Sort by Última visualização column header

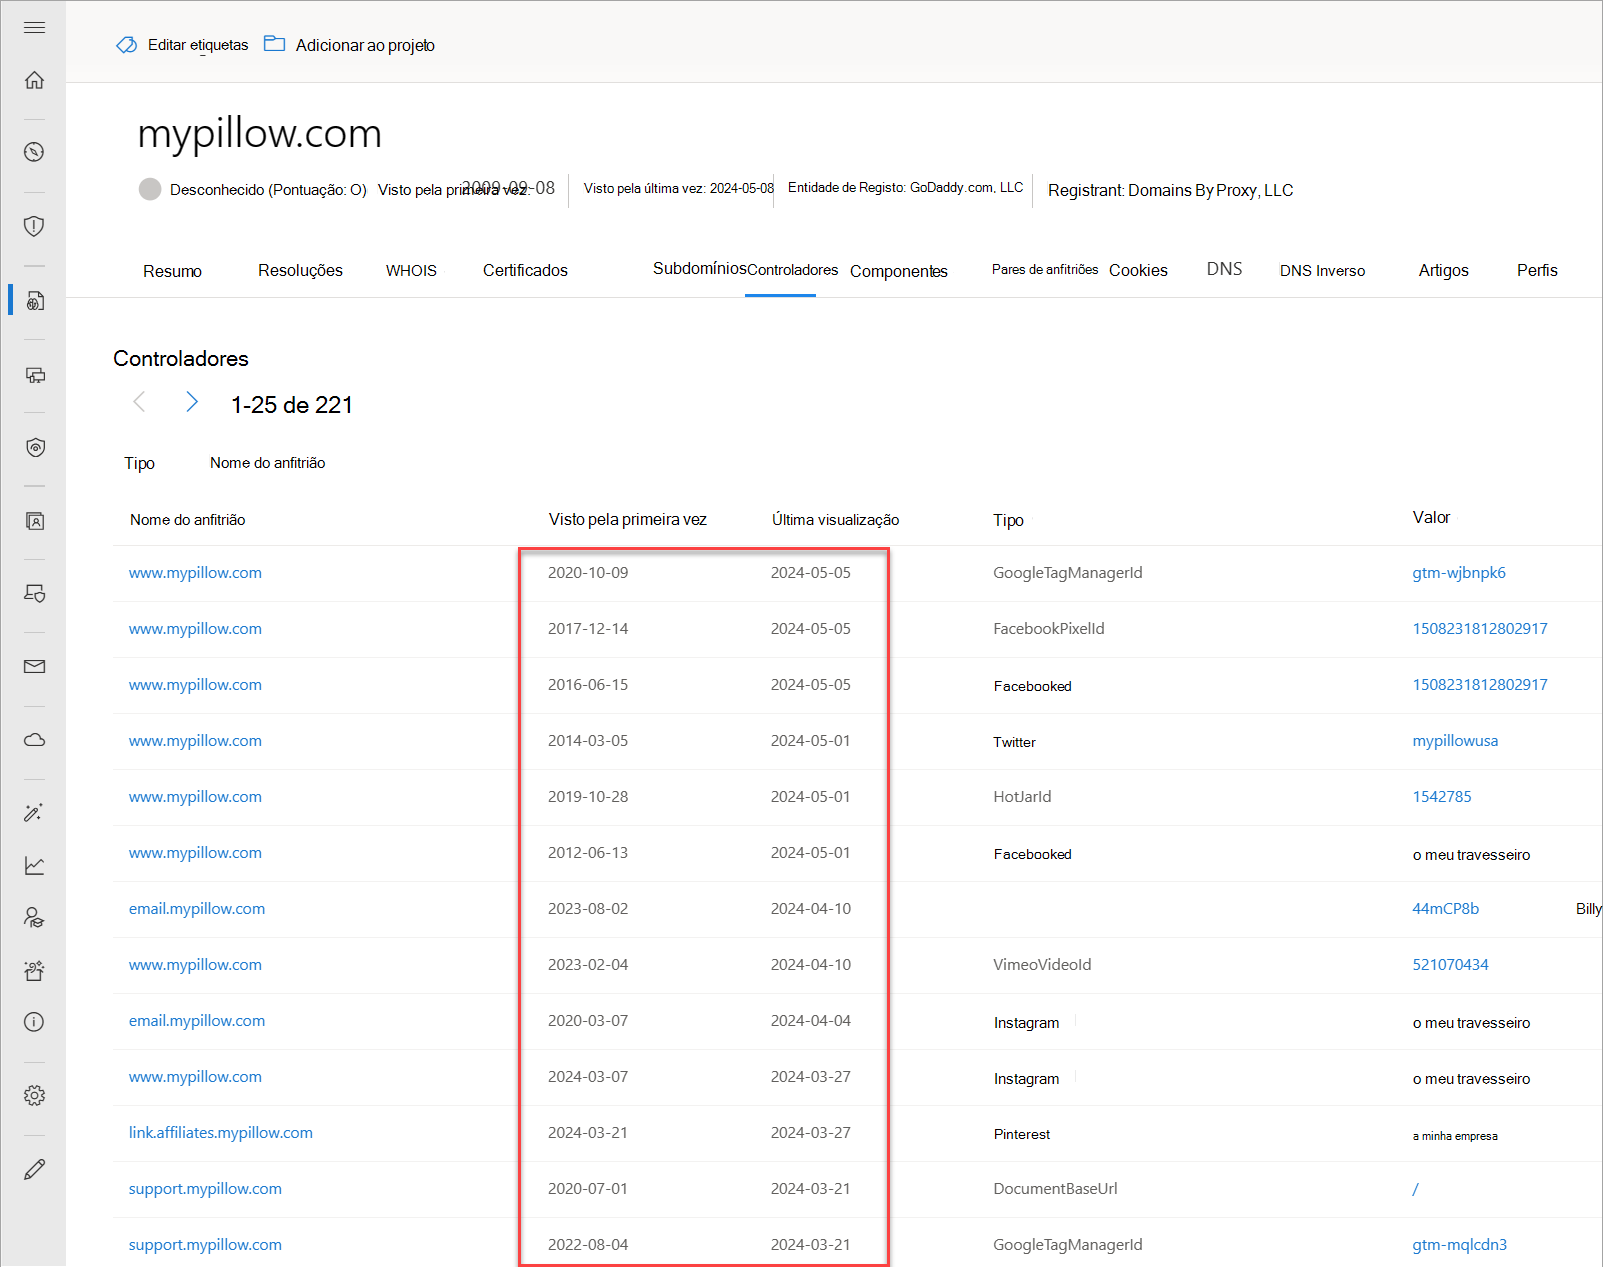[x=835, y=520]
